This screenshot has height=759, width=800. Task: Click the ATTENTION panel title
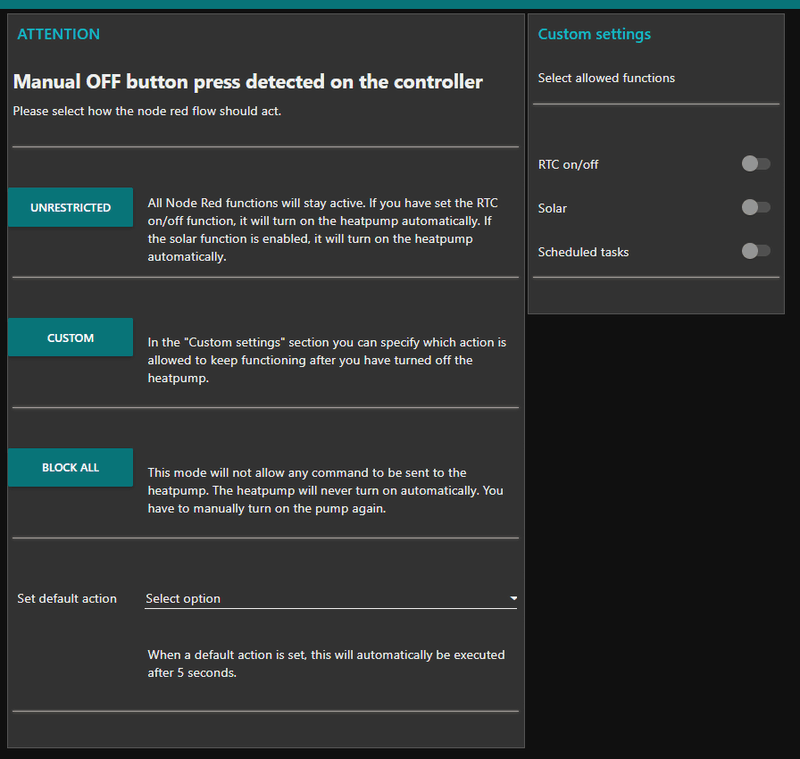click(59, 34)
